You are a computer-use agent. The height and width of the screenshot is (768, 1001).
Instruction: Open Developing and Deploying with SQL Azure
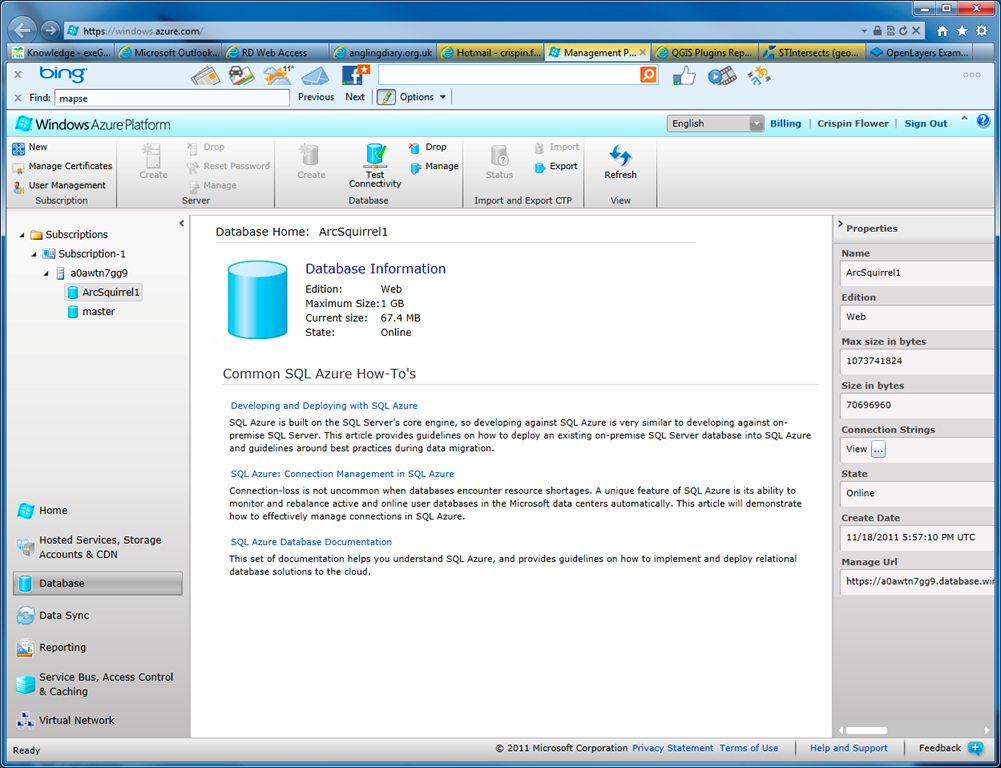click(324, 406)
